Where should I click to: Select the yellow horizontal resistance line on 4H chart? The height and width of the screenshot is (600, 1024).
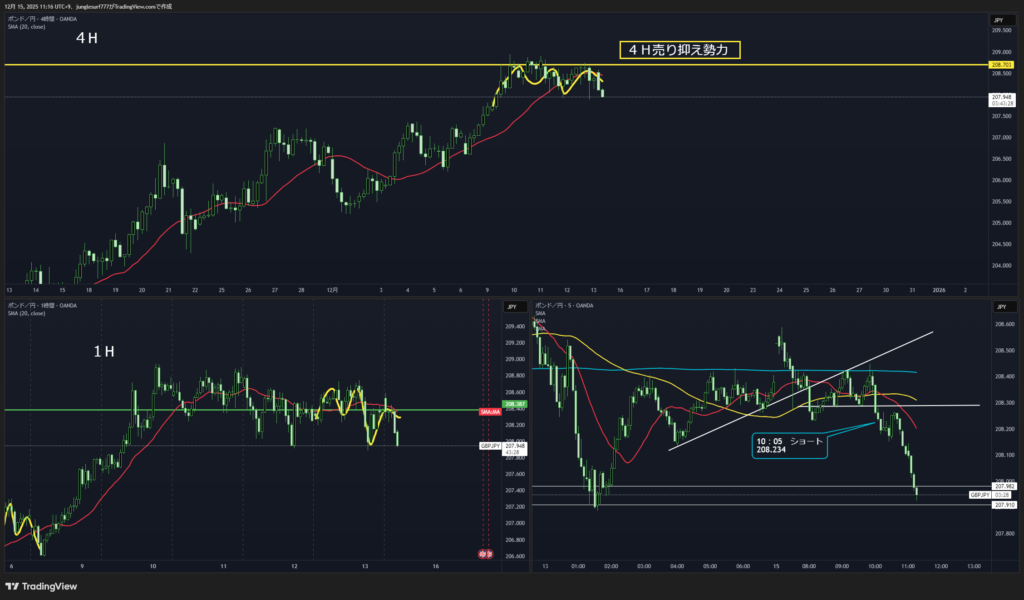pyautogui.click(x=300, y=64)
